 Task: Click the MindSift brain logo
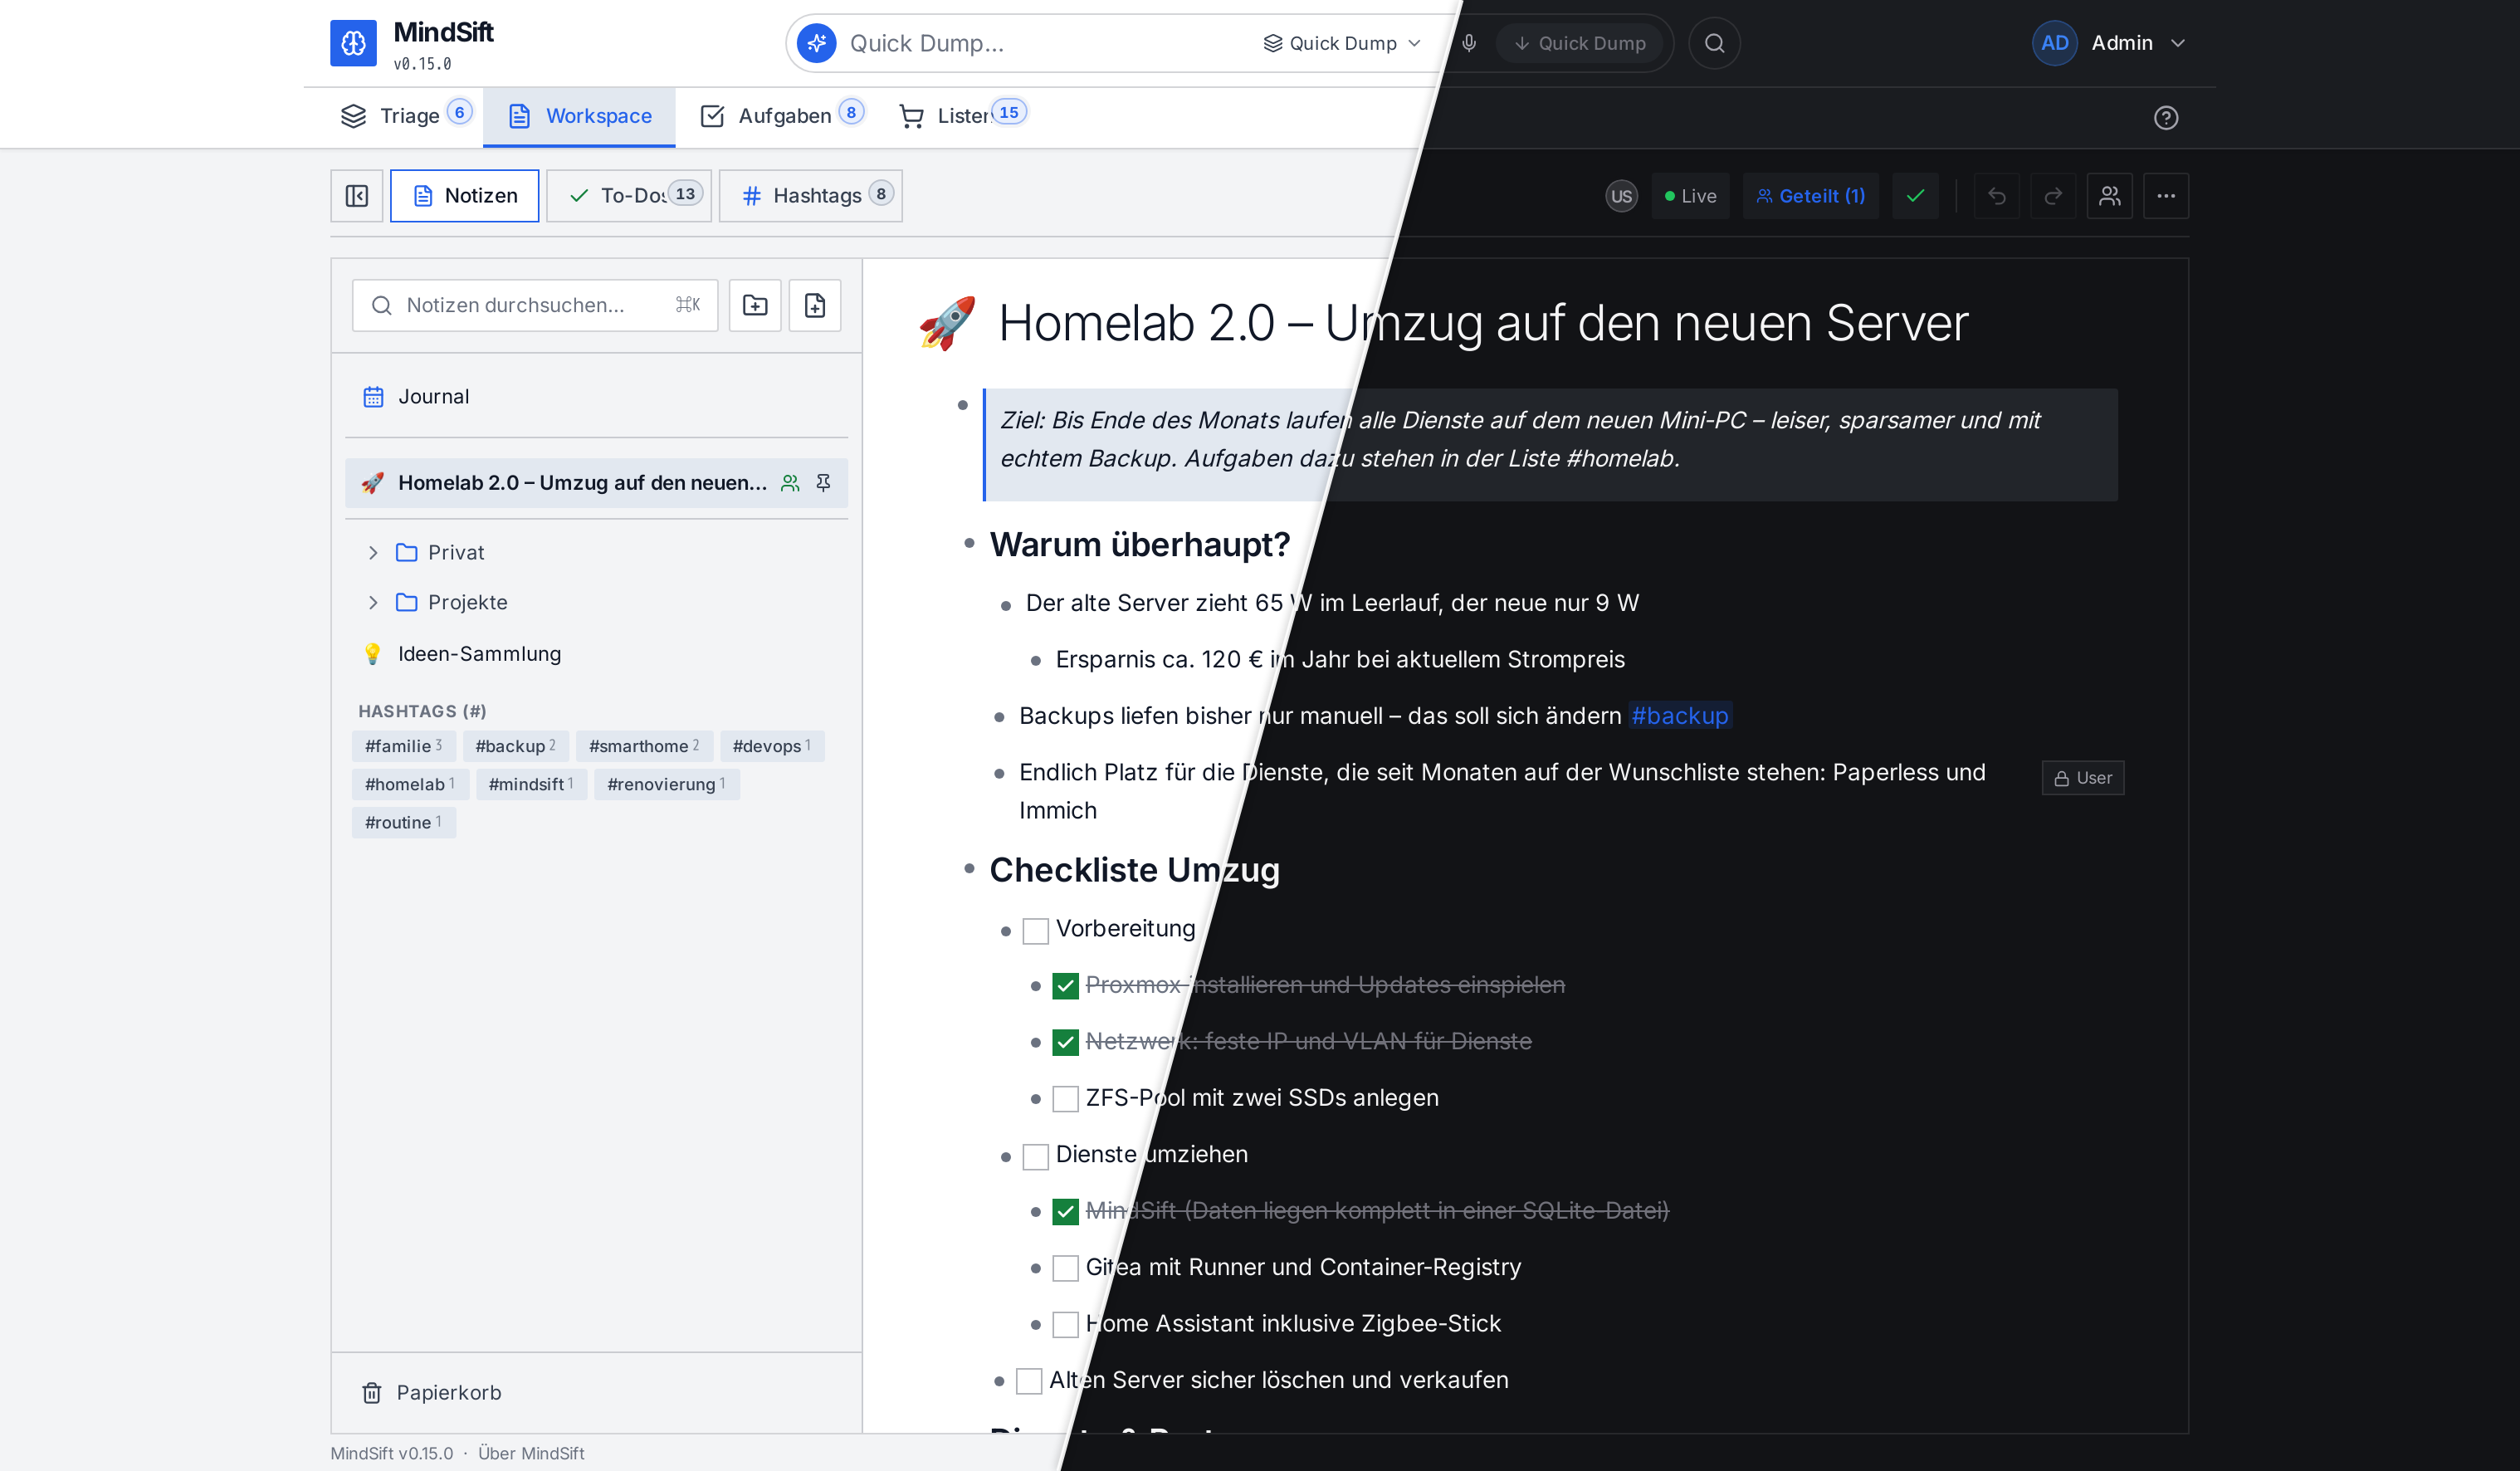click(x=353, y=43)
